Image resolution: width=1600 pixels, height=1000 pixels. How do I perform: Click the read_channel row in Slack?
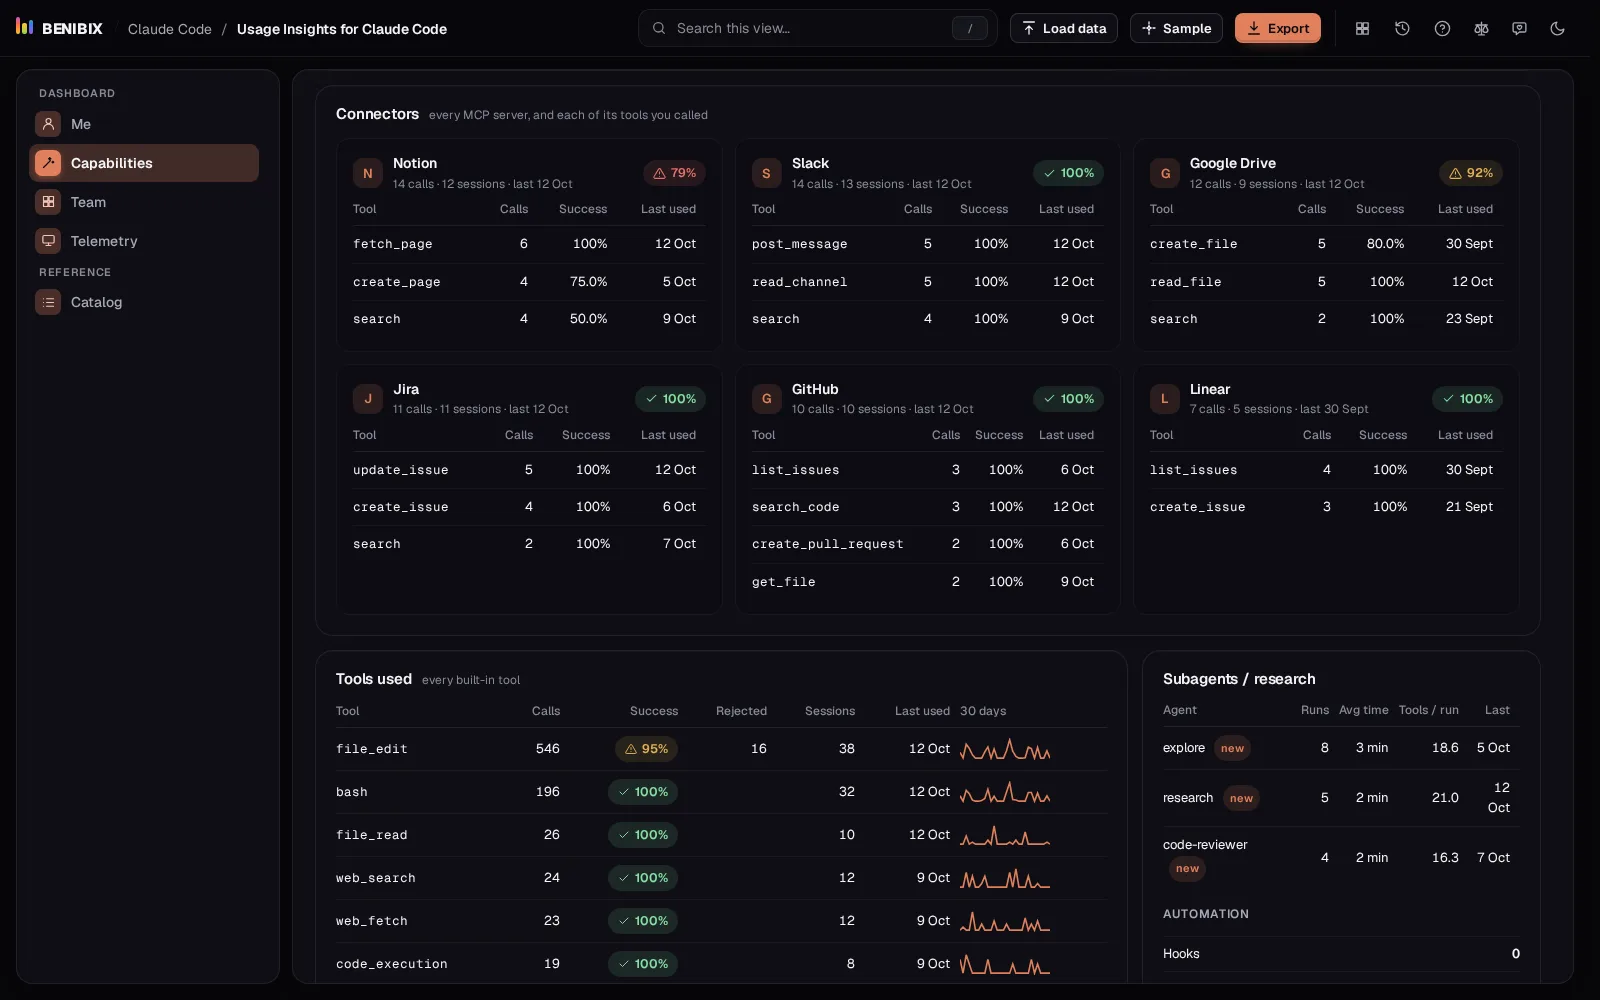click(927, 282)
